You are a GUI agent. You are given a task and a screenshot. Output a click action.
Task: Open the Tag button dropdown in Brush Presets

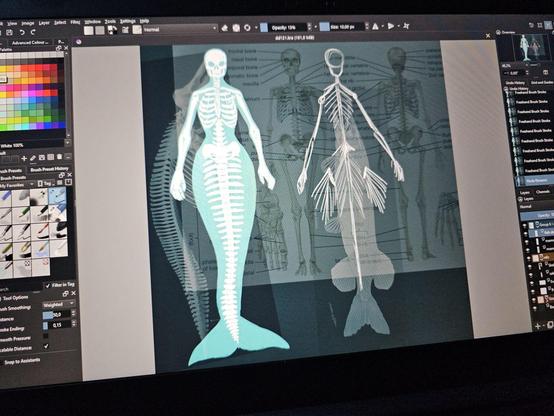(47, 183)
